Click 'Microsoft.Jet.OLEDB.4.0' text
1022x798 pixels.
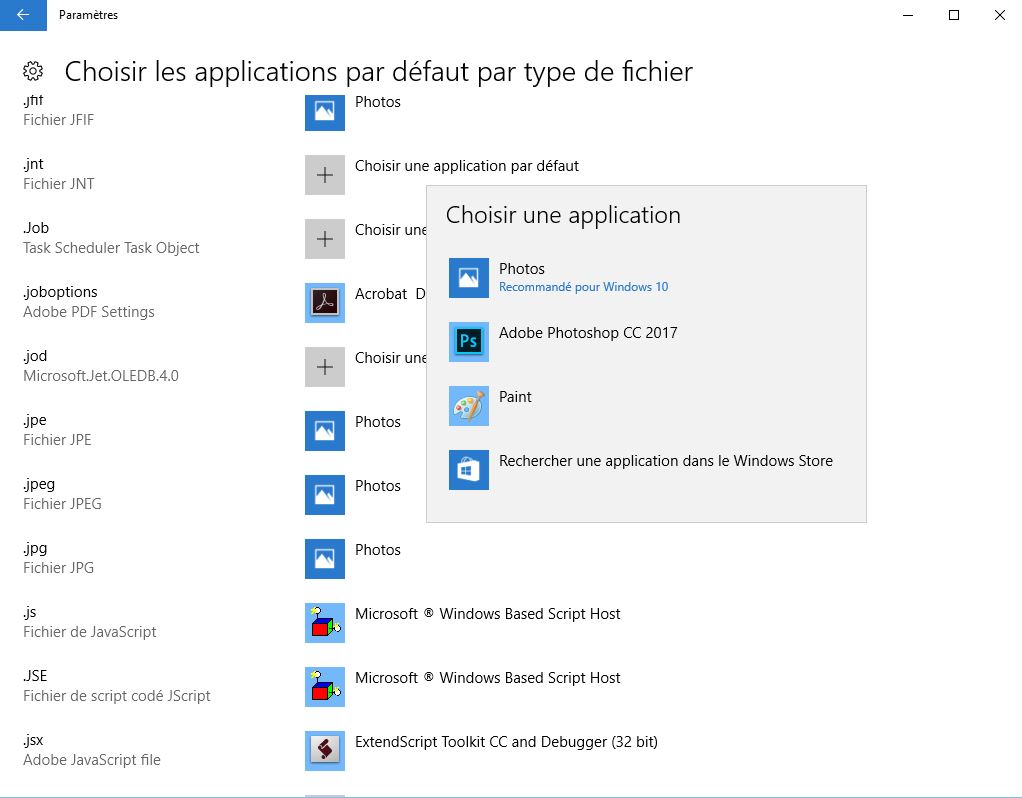click(101, 376)
